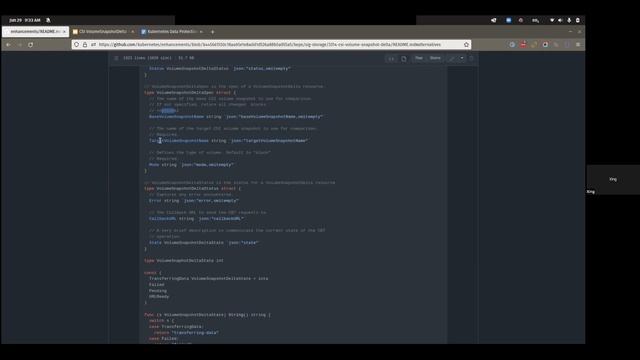
Task: Switch to the CSI VolumeSnapshotDelta tab
Action: click(102, 31)
